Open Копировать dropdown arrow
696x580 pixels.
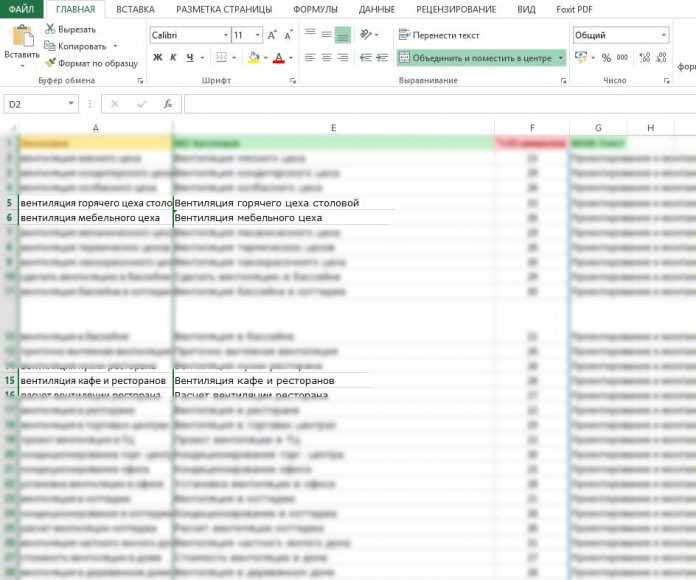coord(115,46)
